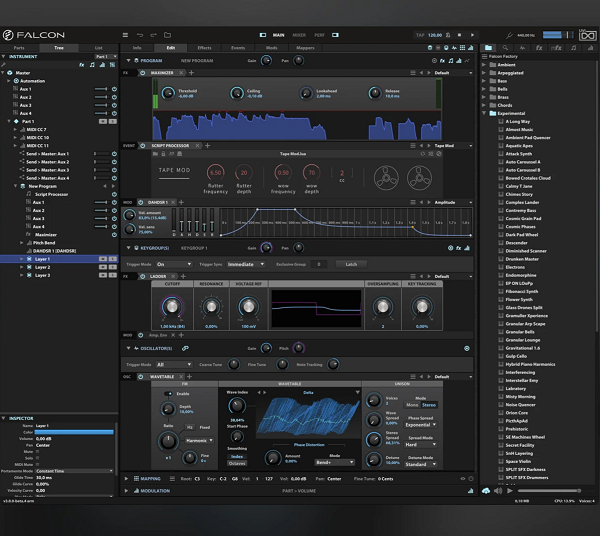Toggle power for Aux 1 under Master

(x=114, y=89)
